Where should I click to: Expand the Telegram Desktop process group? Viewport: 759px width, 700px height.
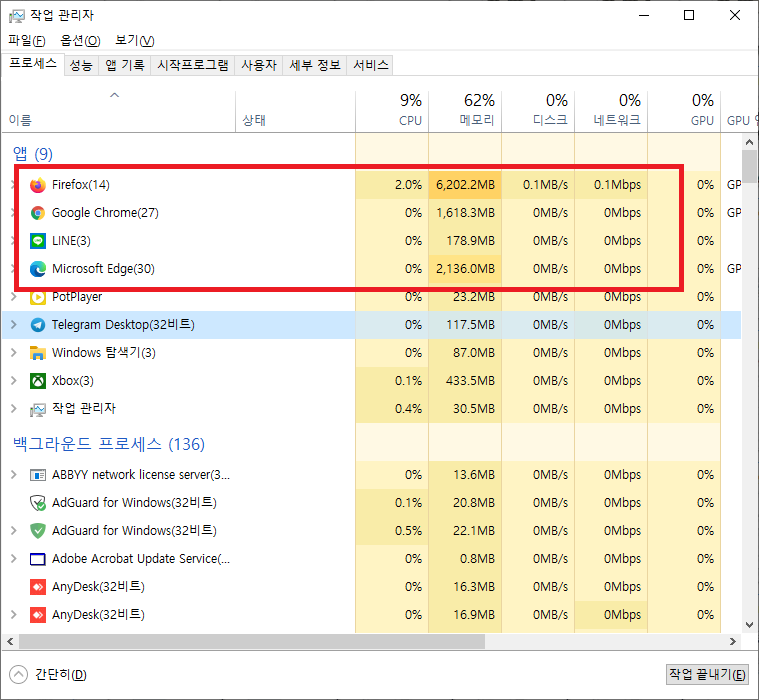[x=14, y=324]
